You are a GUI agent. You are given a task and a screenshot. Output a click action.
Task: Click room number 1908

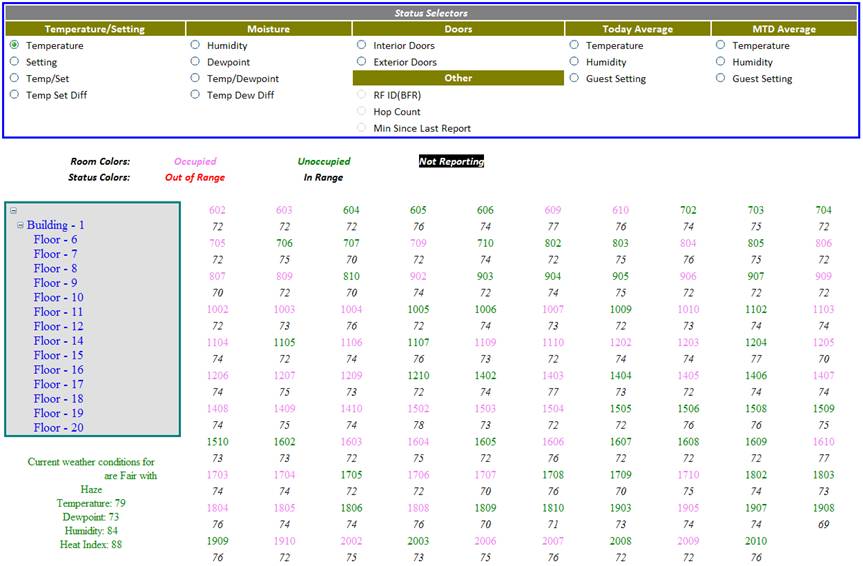(823, 507)
